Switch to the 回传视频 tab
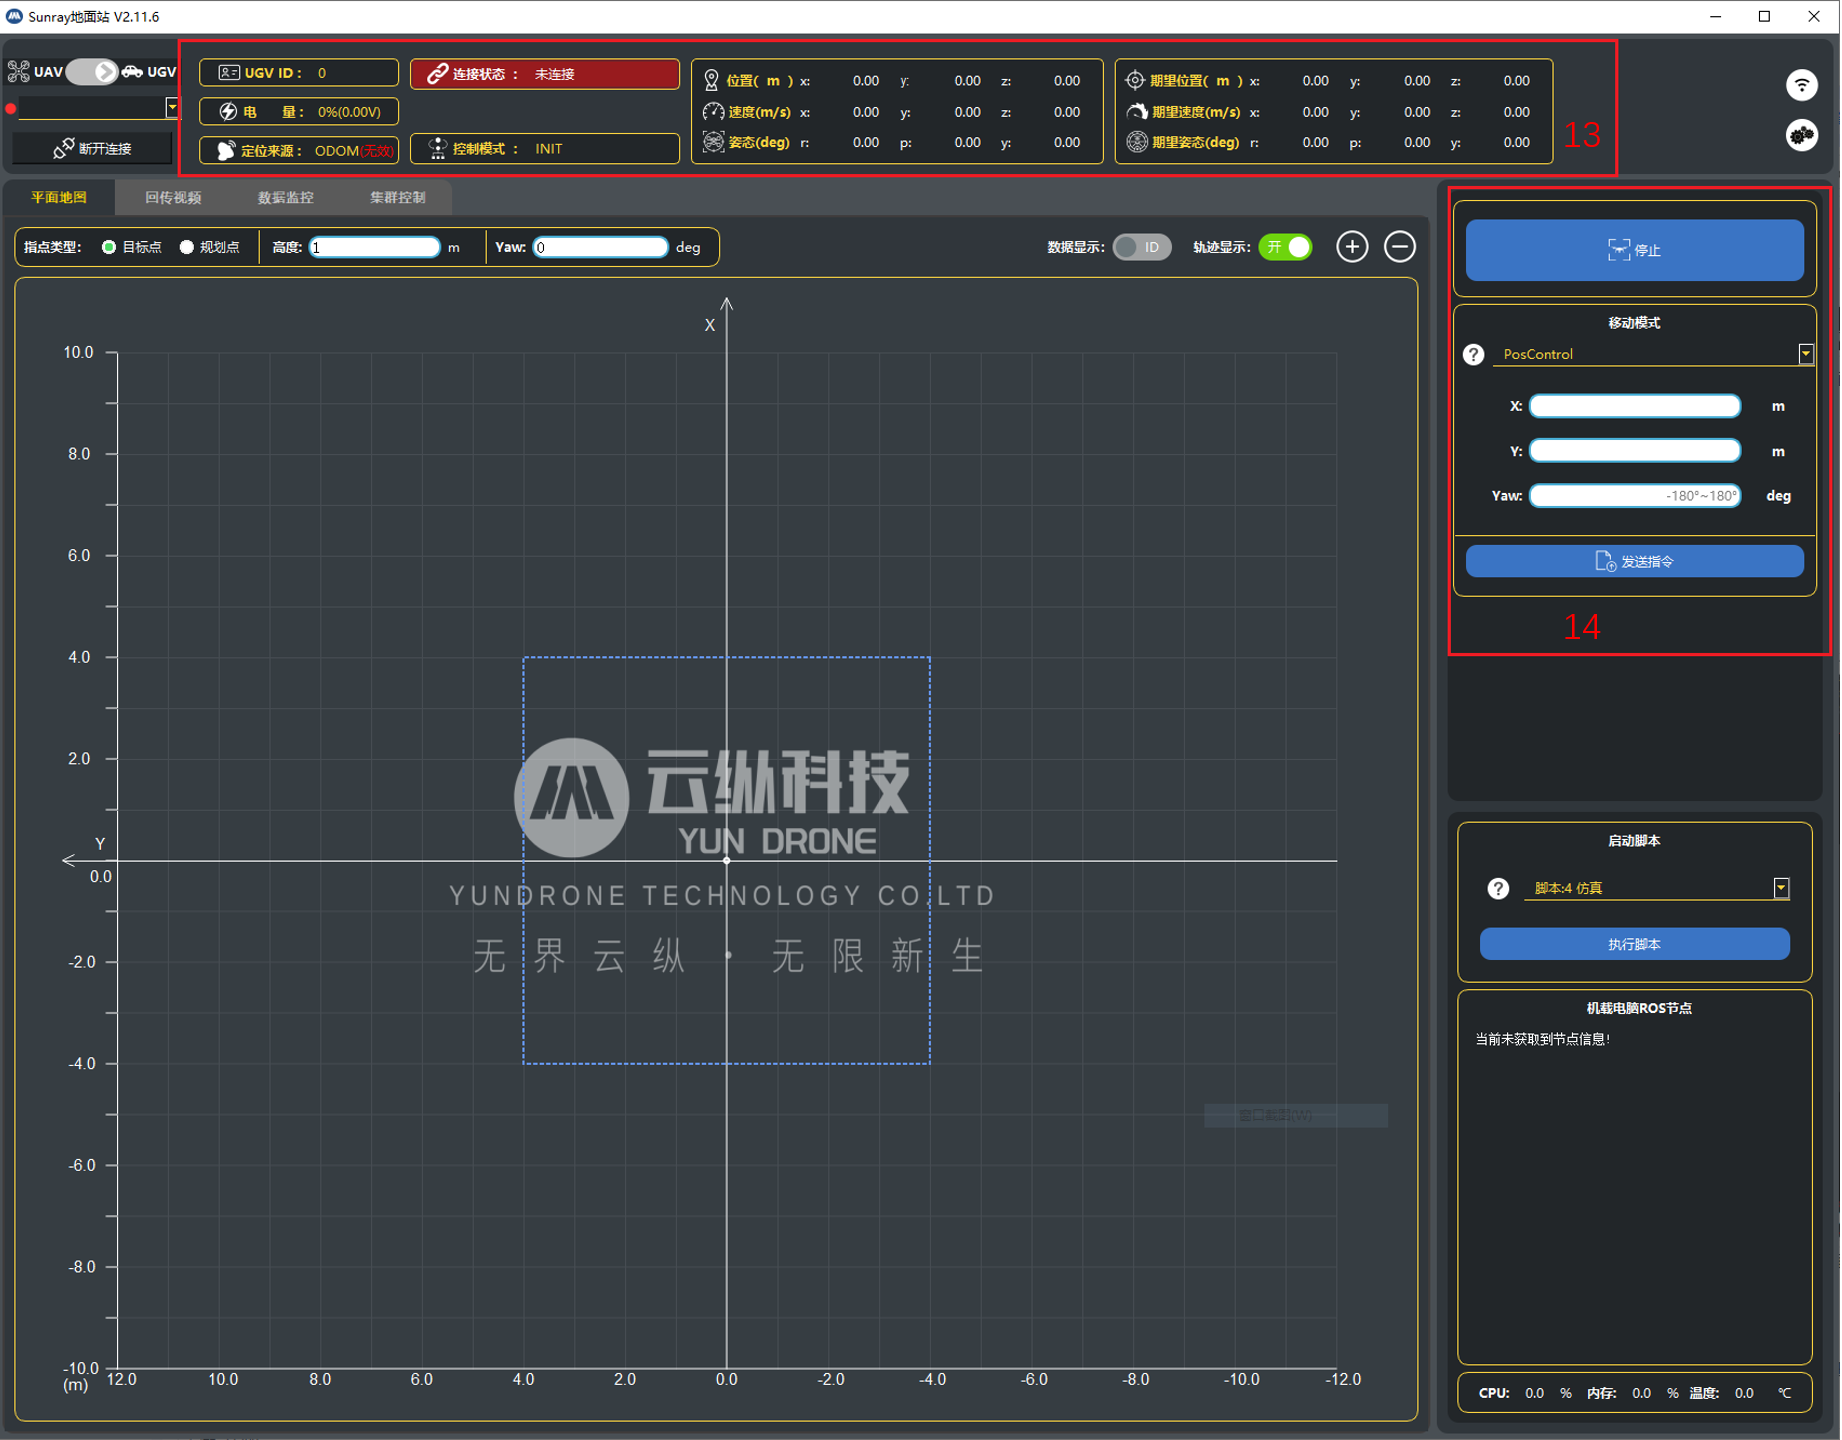This screenshot has width=1842, height=1440. (x=173, y=198)
